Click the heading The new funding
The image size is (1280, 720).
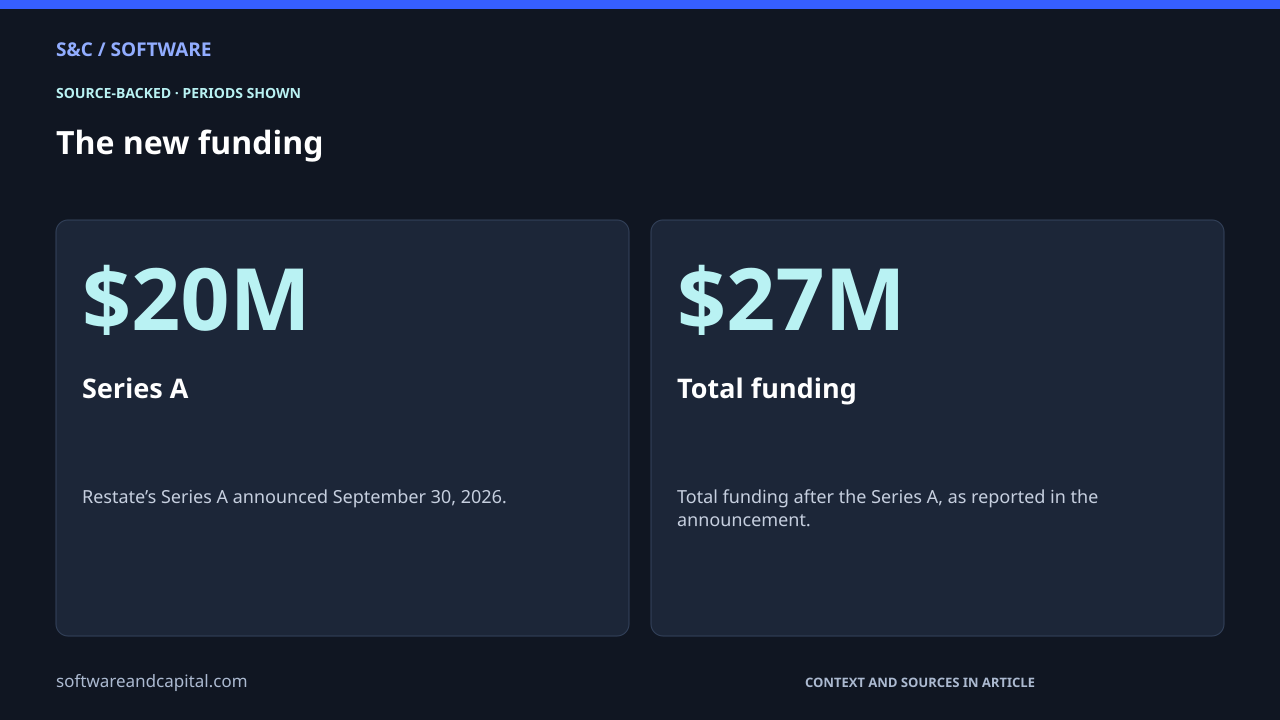coord(189,143)
